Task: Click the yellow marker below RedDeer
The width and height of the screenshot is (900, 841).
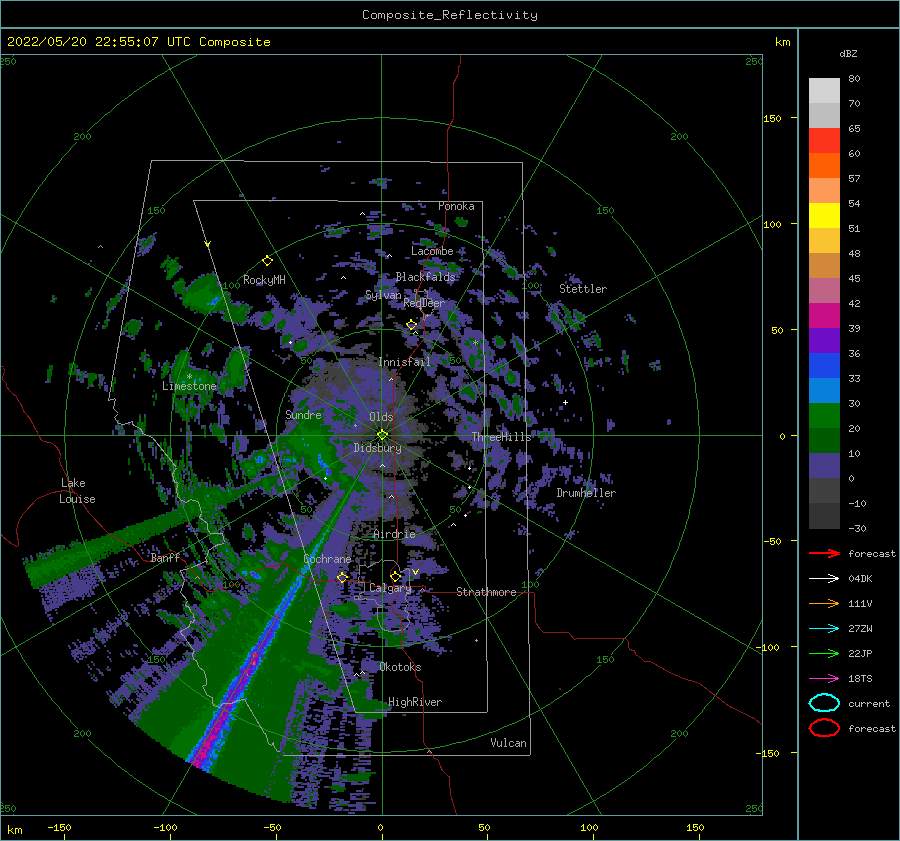Action: [412, 325]
